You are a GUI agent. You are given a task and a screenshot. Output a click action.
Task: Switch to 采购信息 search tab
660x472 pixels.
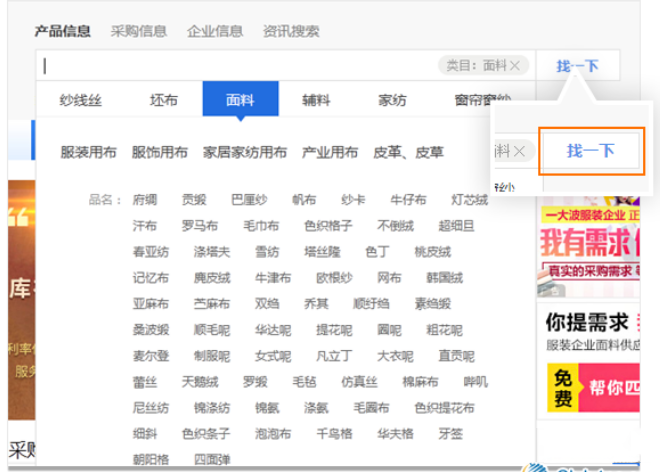(139, 31)
